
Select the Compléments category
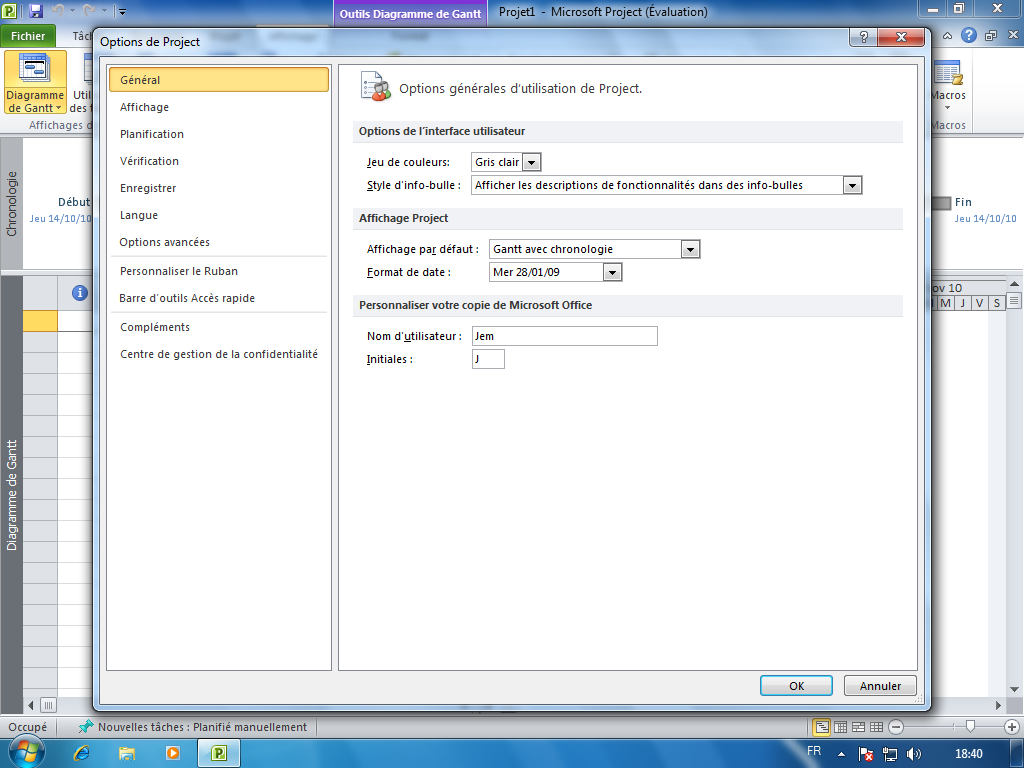point(219,327)
